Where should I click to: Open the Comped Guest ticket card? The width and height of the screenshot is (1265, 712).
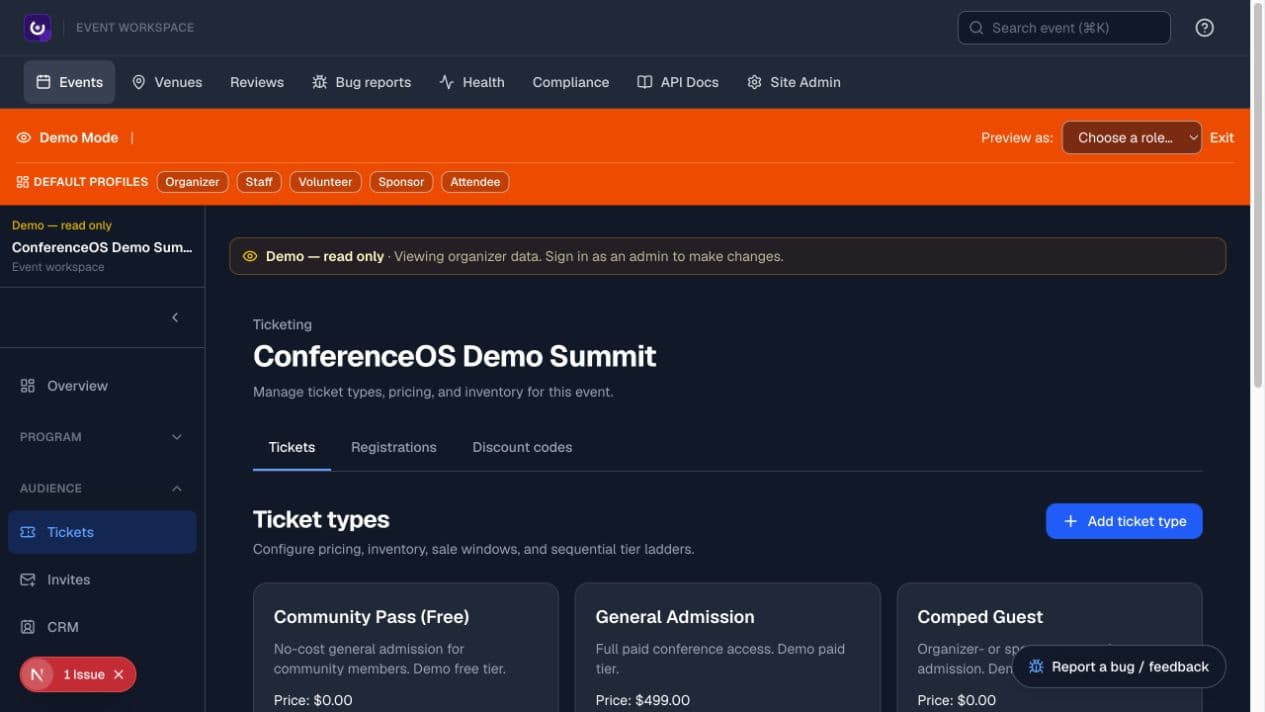(1049, 648)
